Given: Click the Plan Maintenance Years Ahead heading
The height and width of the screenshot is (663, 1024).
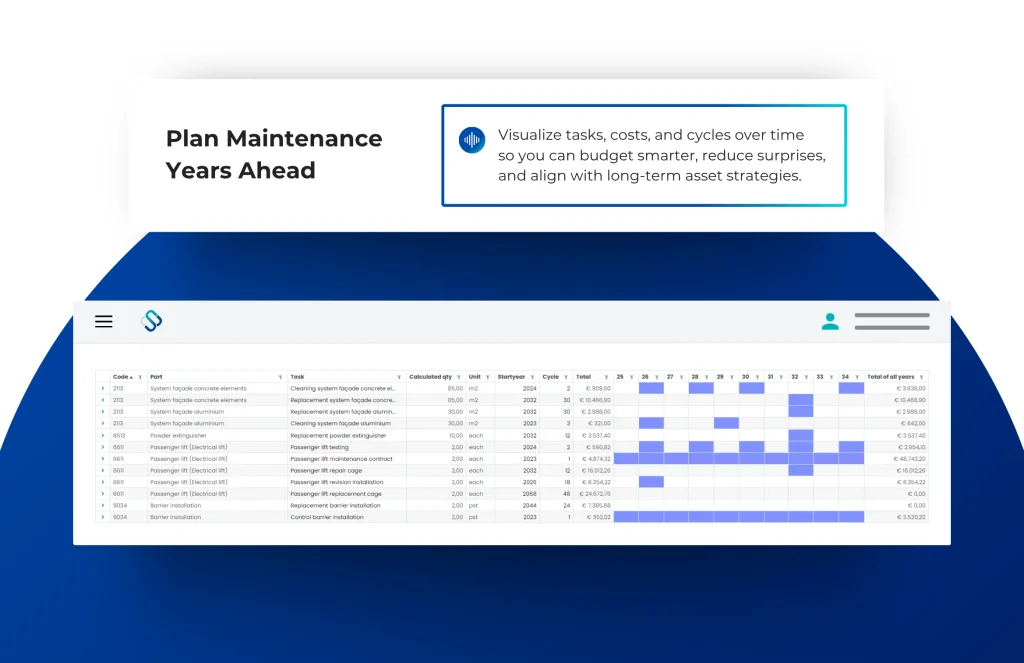Looking at the screenshot, I should click(274, 154).
